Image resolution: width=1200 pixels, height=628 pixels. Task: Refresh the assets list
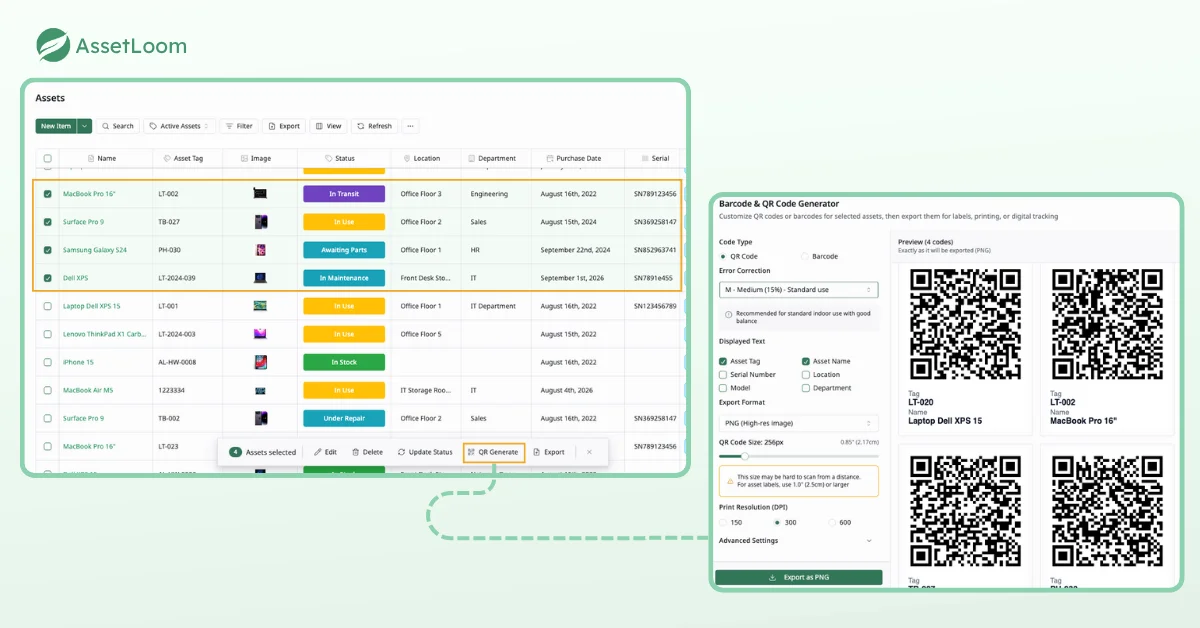pos(374,126)
